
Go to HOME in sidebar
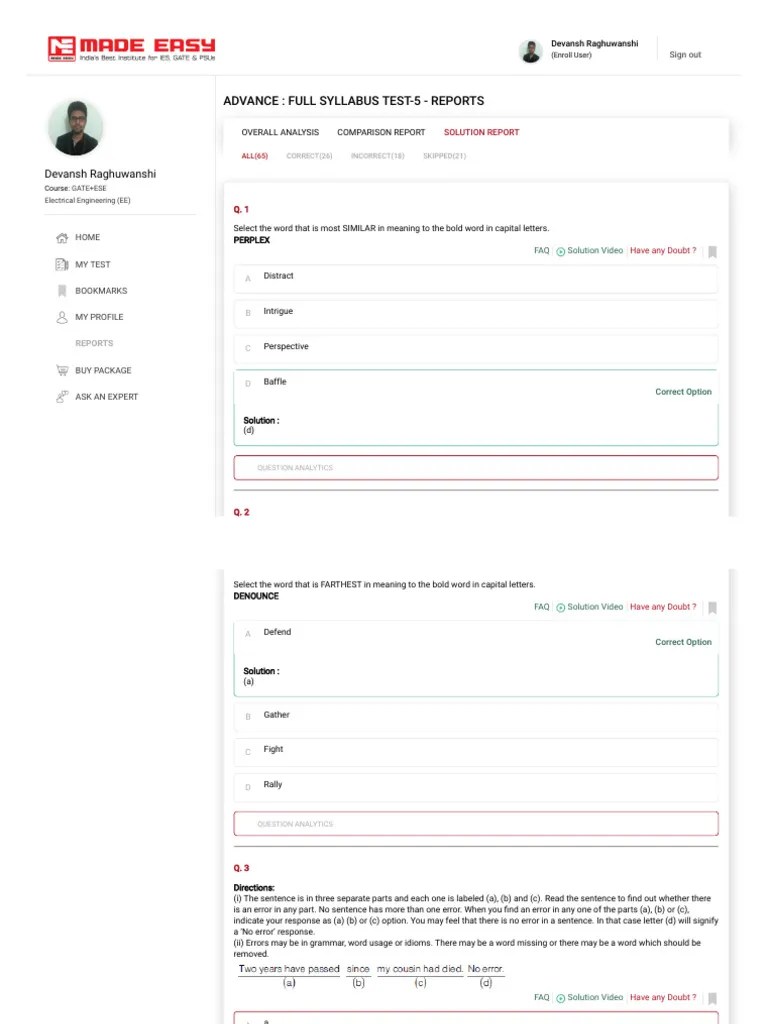click(88, 237)
